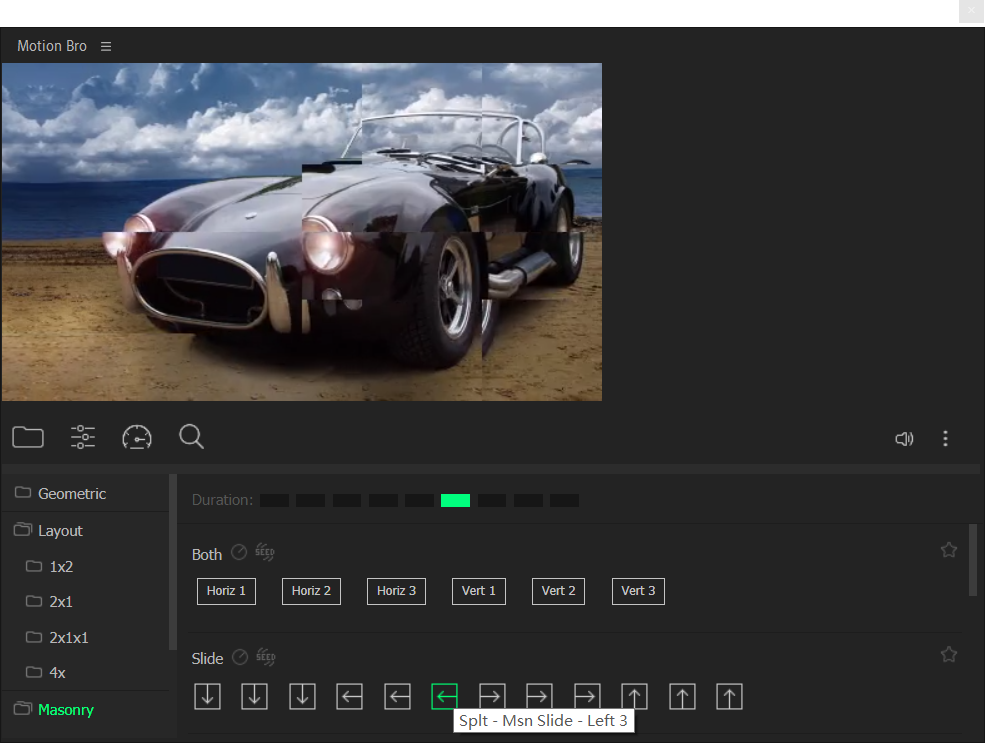The image size is (985, 743).
Task: Favorite the Slide group with its star
Action: (x=949, y=654)
